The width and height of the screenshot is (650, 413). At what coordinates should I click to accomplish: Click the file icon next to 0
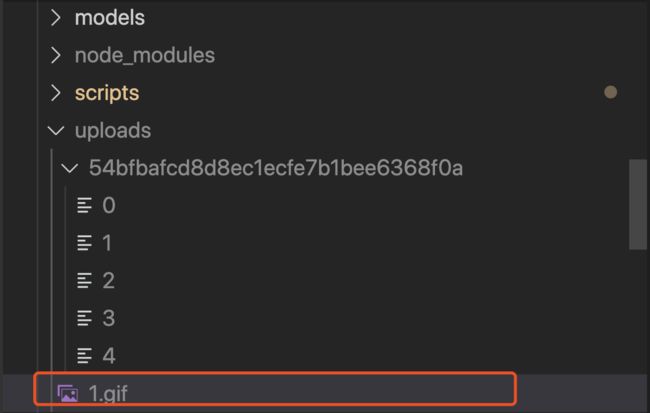point(84,205)
